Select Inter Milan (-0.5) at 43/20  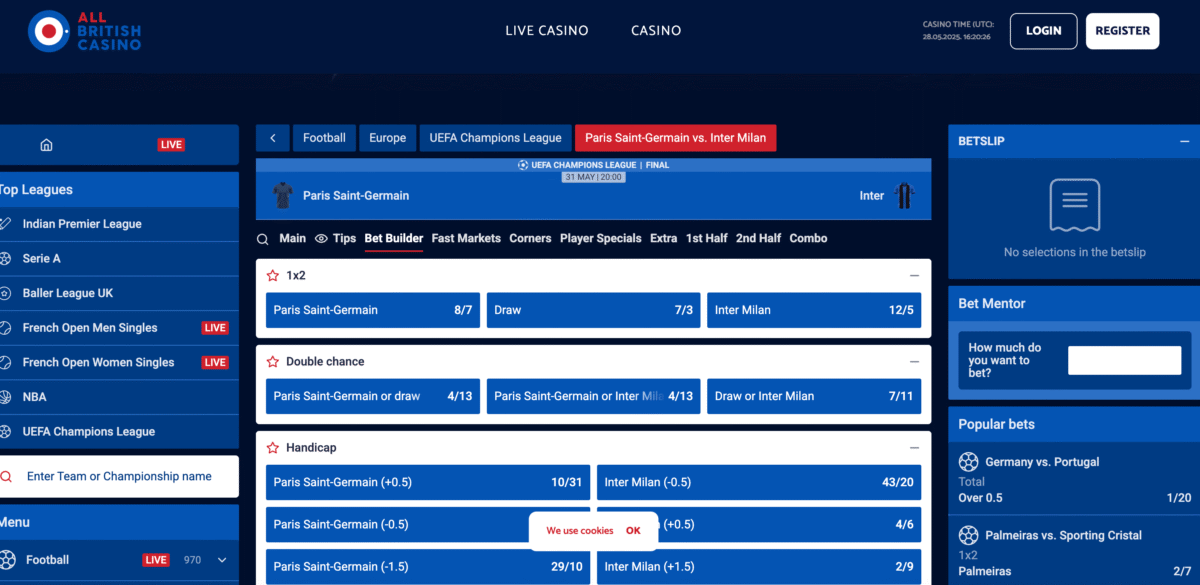759,482
